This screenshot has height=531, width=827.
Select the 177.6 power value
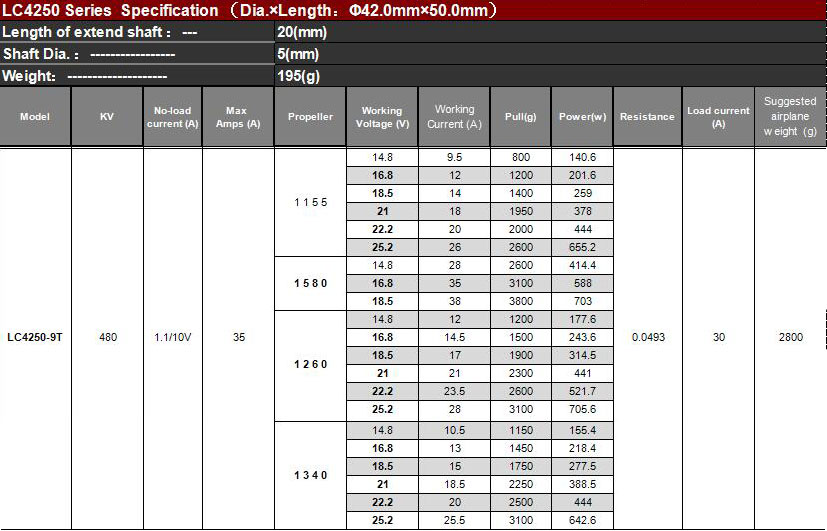pos(582,319)
